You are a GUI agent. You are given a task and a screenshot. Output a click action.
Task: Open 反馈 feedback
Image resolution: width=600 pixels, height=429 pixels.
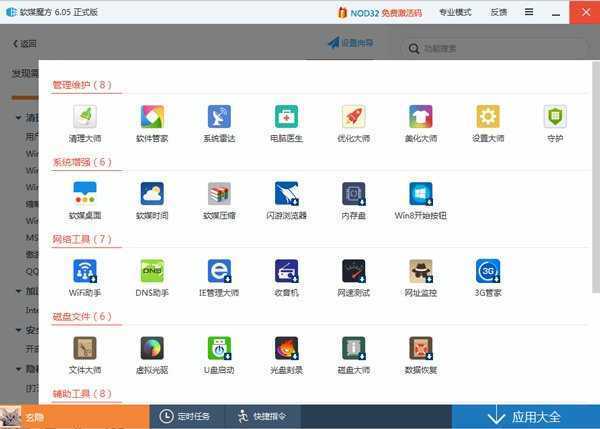499,12
